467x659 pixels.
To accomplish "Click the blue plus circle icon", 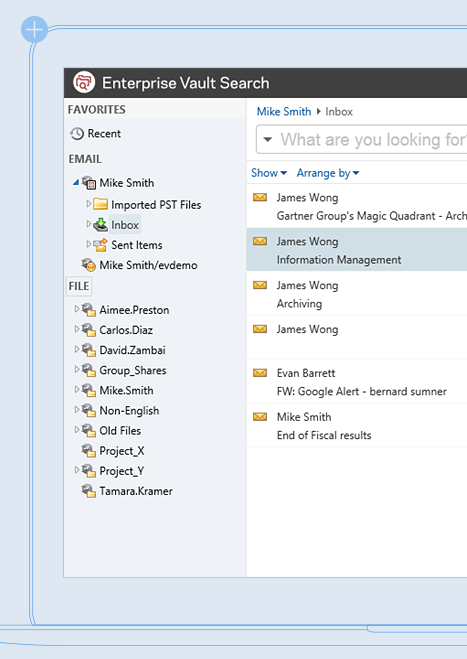I will 34,29.
